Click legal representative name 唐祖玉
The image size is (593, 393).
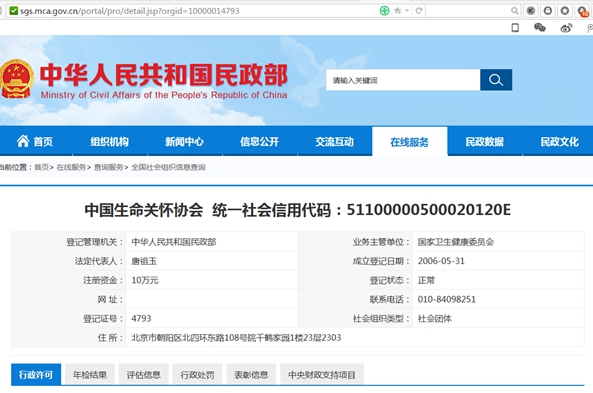pos(144,261)
